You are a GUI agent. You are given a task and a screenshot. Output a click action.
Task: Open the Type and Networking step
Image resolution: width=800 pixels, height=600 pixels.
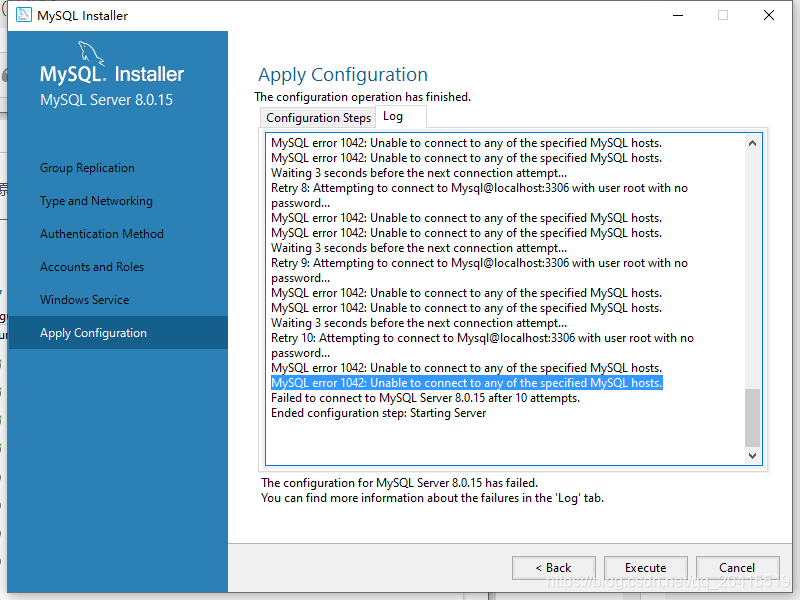[x=96, y=201]
